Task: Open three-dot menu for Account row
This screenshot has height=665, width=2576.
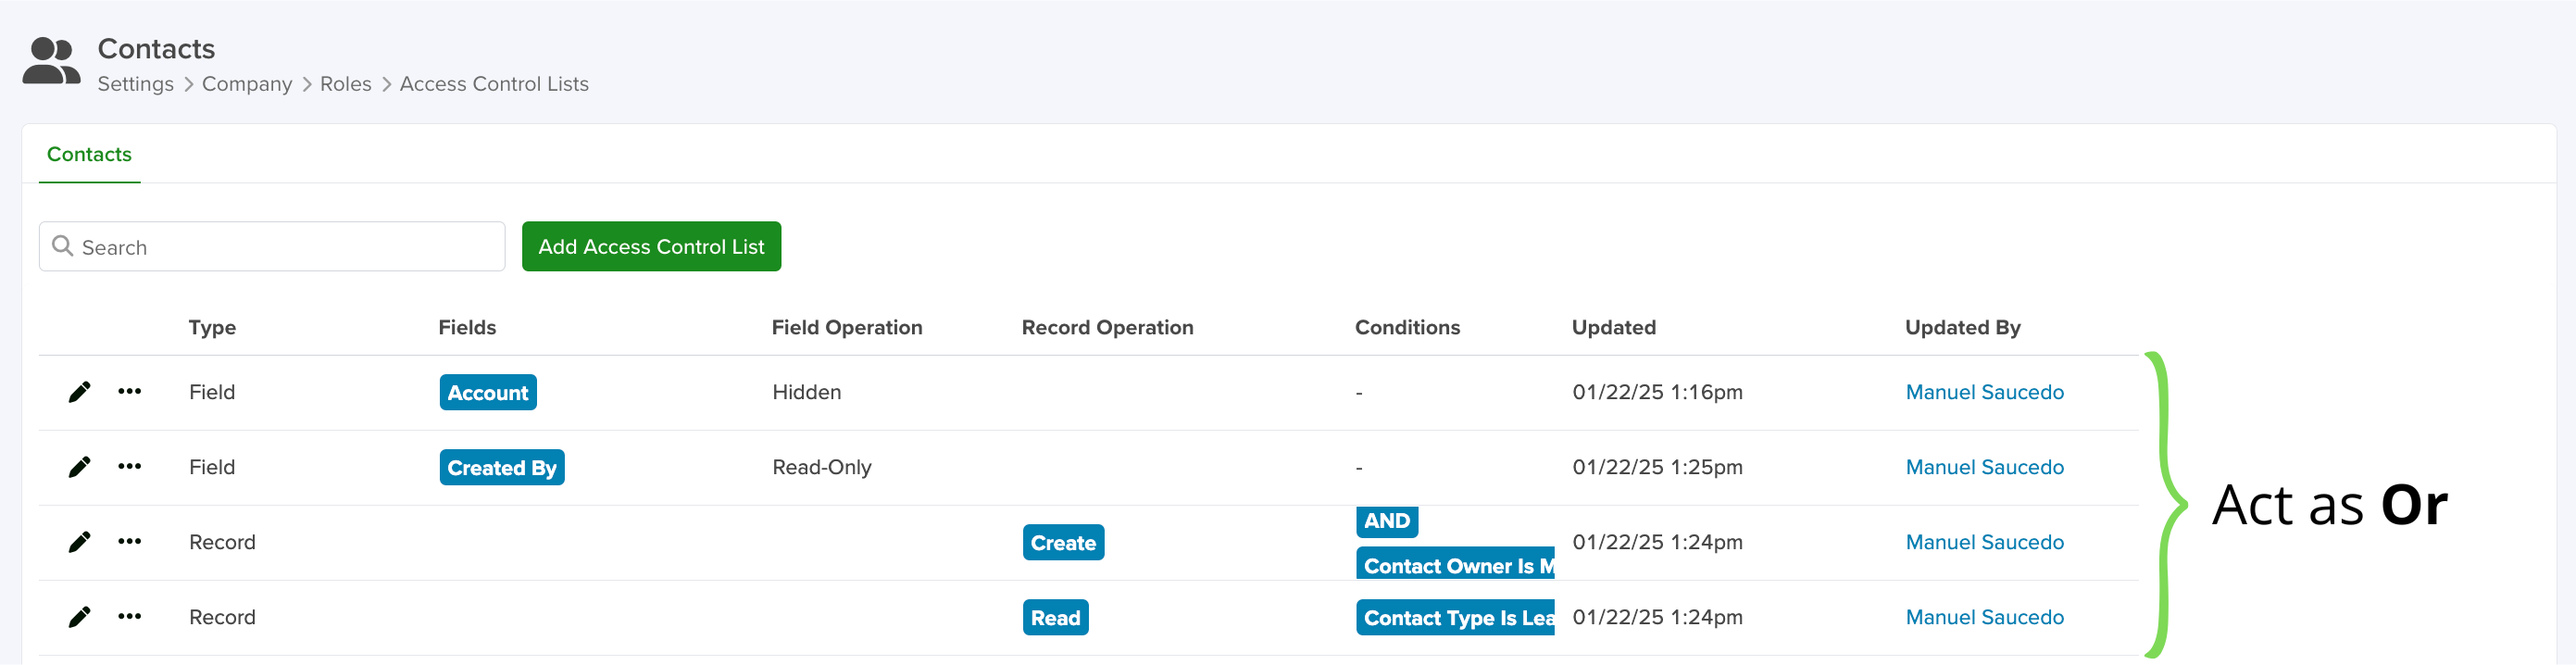Action: pos(129,391)
